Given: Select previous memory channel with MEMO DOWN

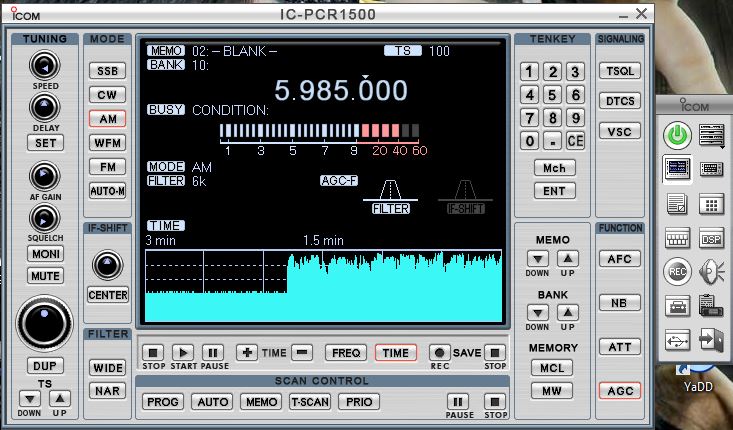Looking at the screenshot, I should pyautogui.click(x=538, y=258).
